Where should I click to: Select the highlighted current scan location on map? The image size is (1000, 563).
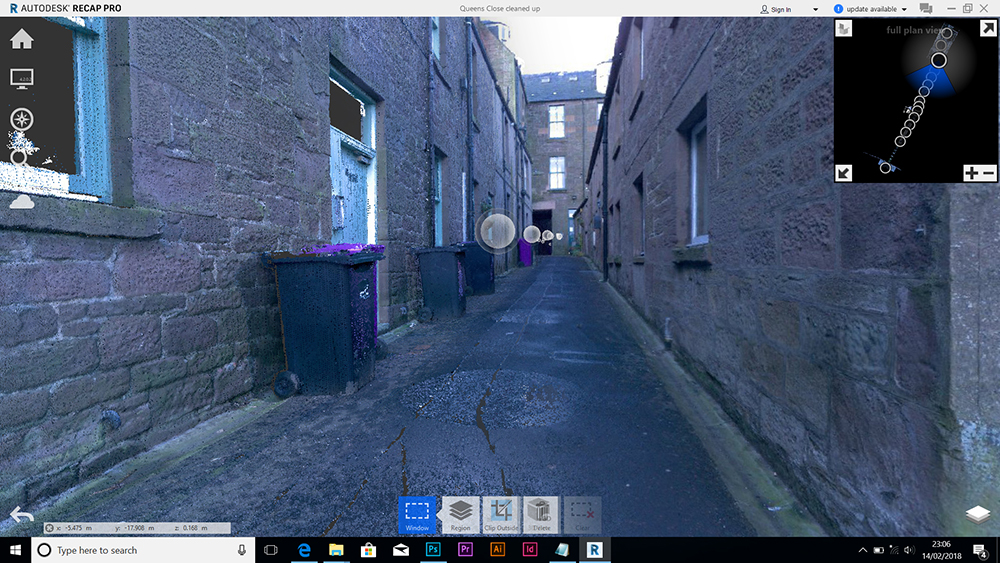[x=938, y=60]
